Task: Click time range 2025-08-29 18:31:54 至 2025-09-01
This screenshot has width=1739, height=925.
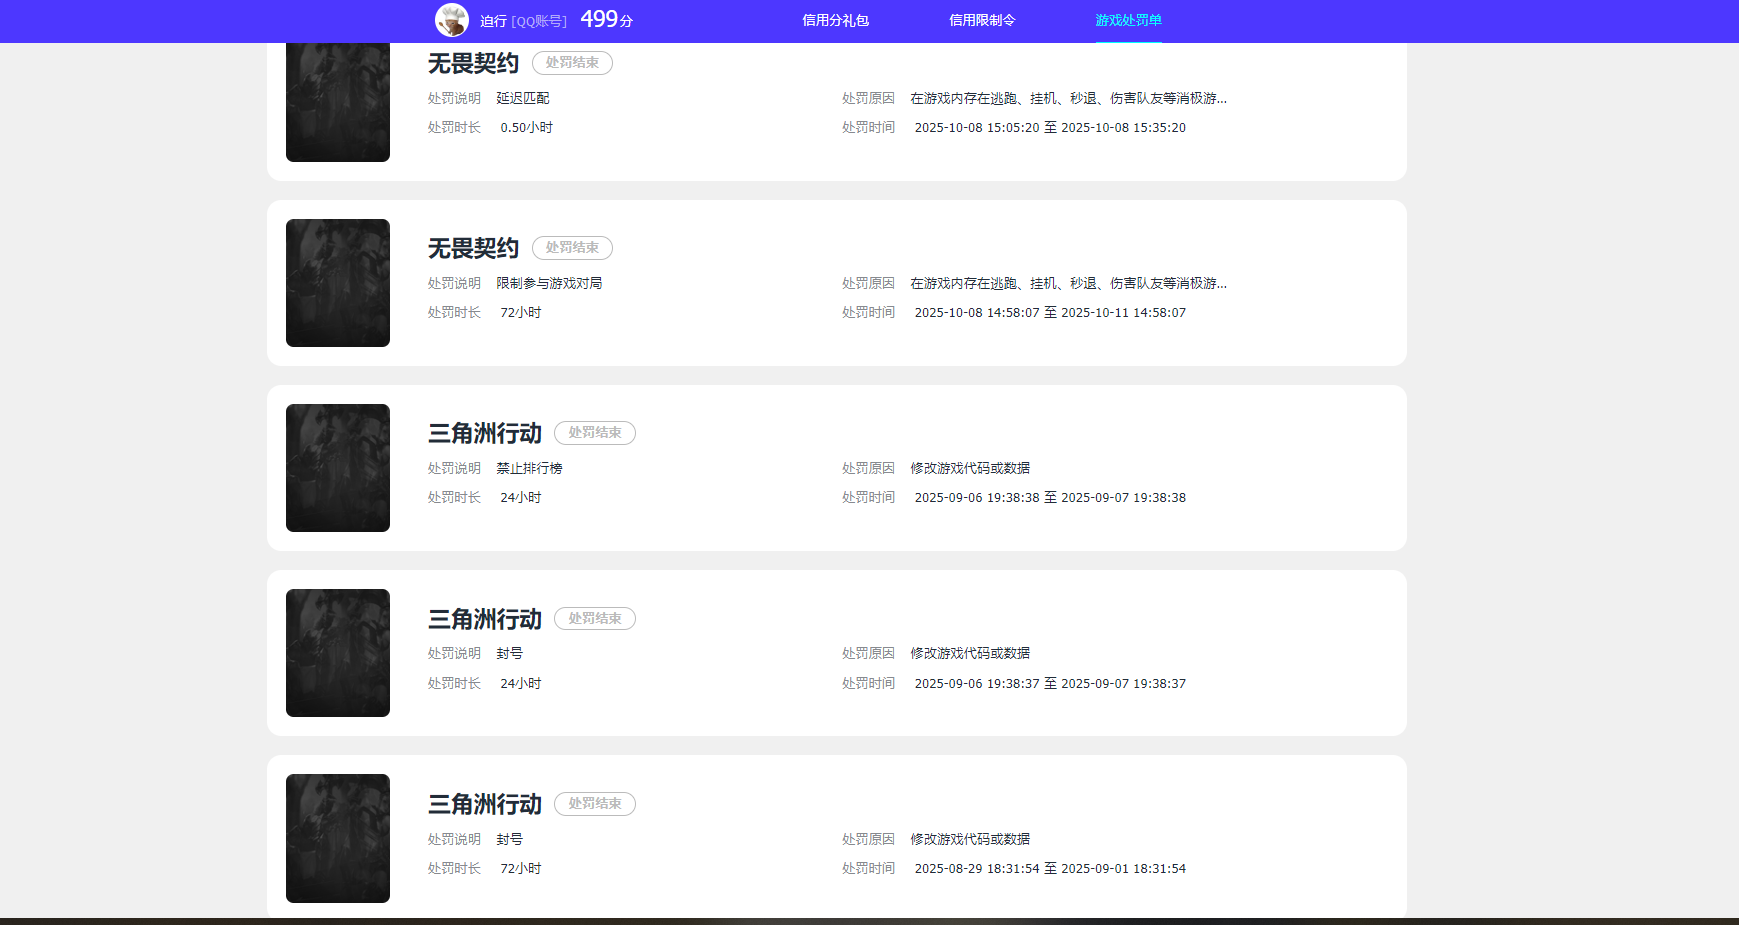Action: click(1050, 869)
